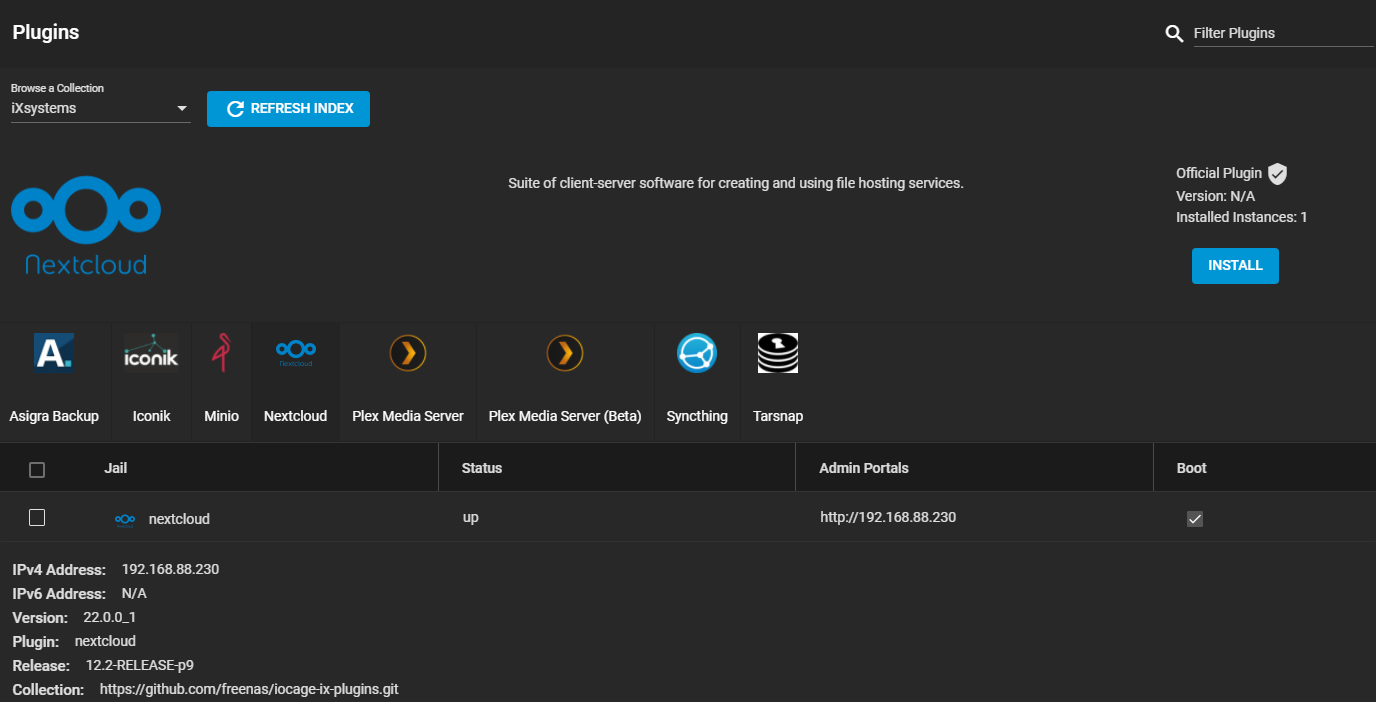Click the Nextcloud plugin tile label
The height and width of the screenshot is (702, 1376).
click(x=295, y=416)
